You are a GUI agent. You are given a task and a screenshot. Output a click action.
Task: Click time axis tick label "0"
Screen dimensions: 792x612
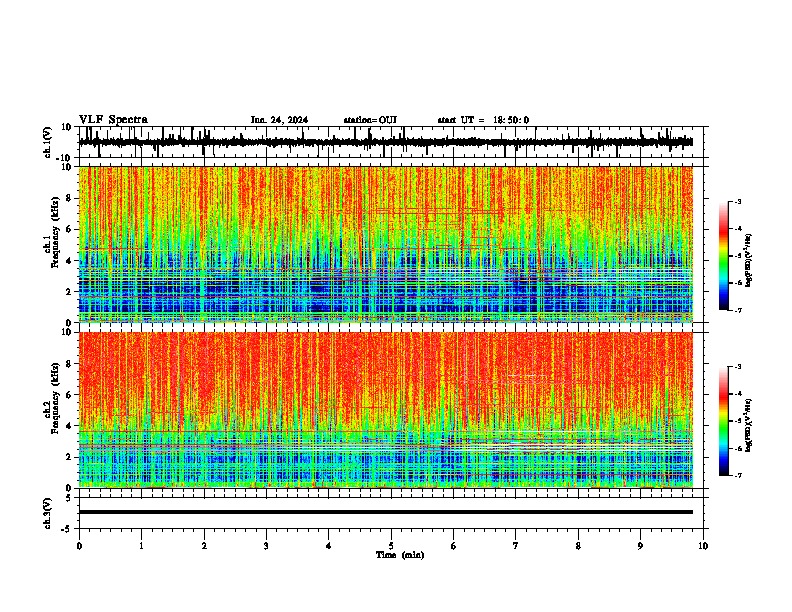click(79, 546)
